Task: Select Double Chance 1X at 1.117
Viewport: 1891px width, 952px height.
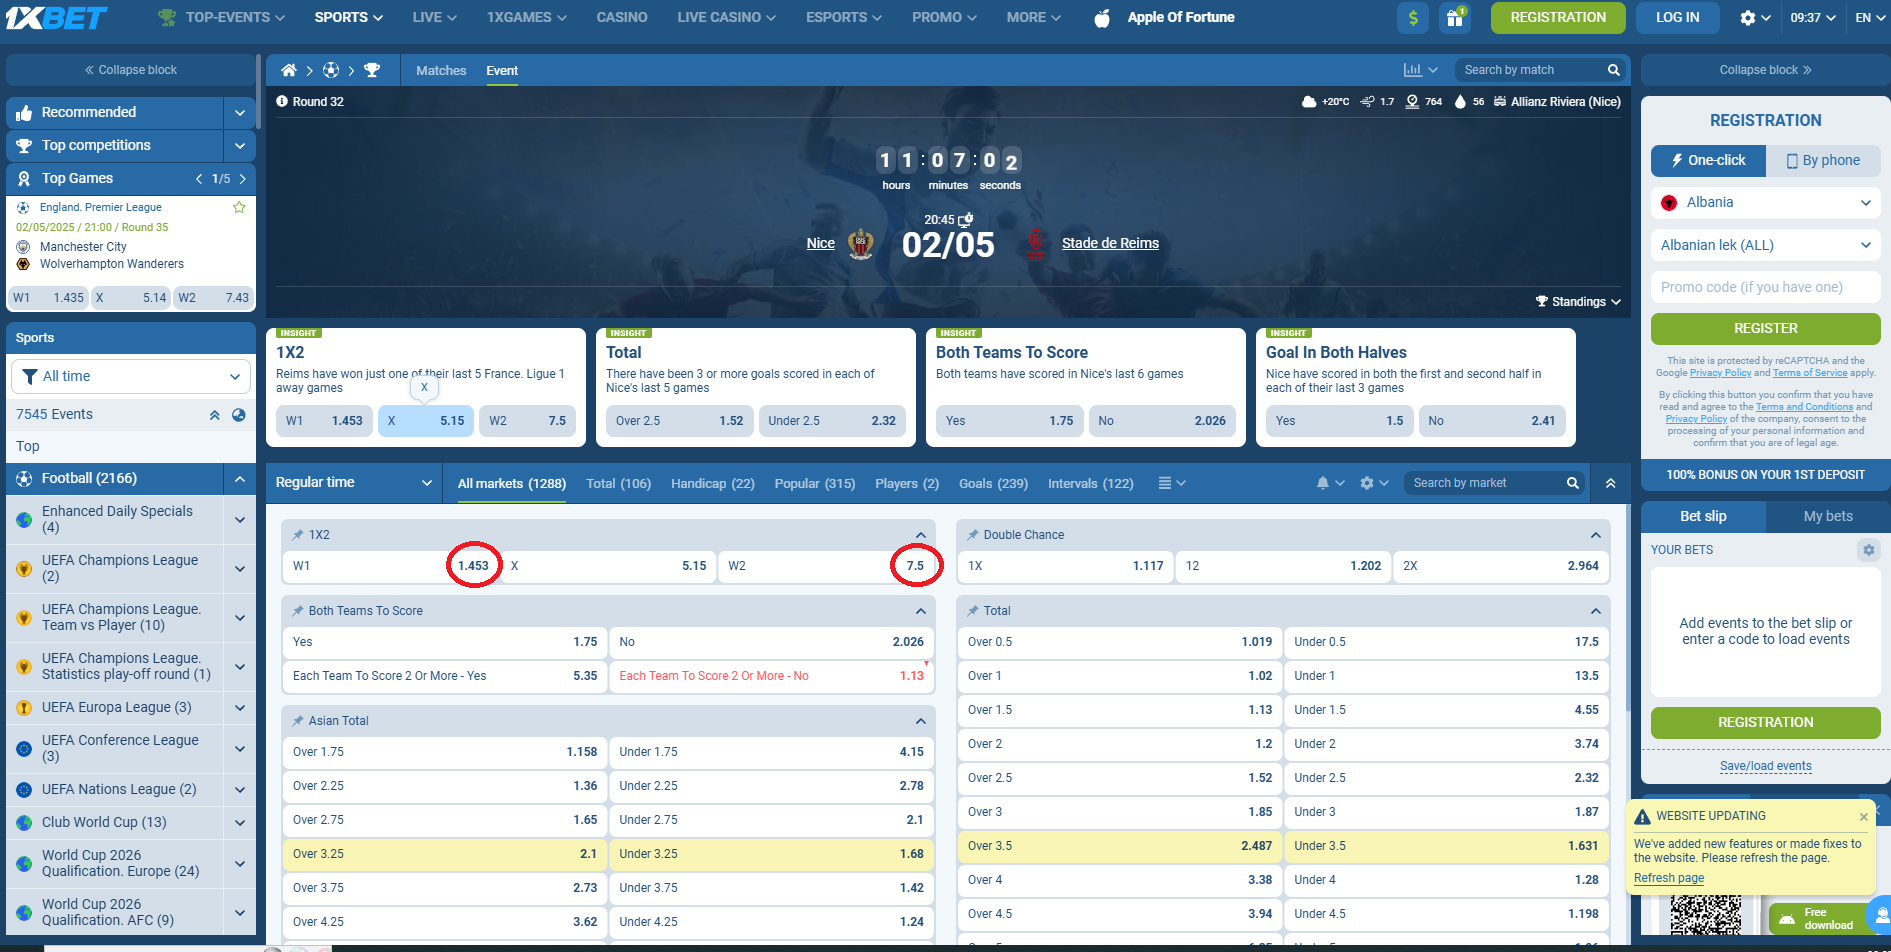Action: [x=1065, y=566]
